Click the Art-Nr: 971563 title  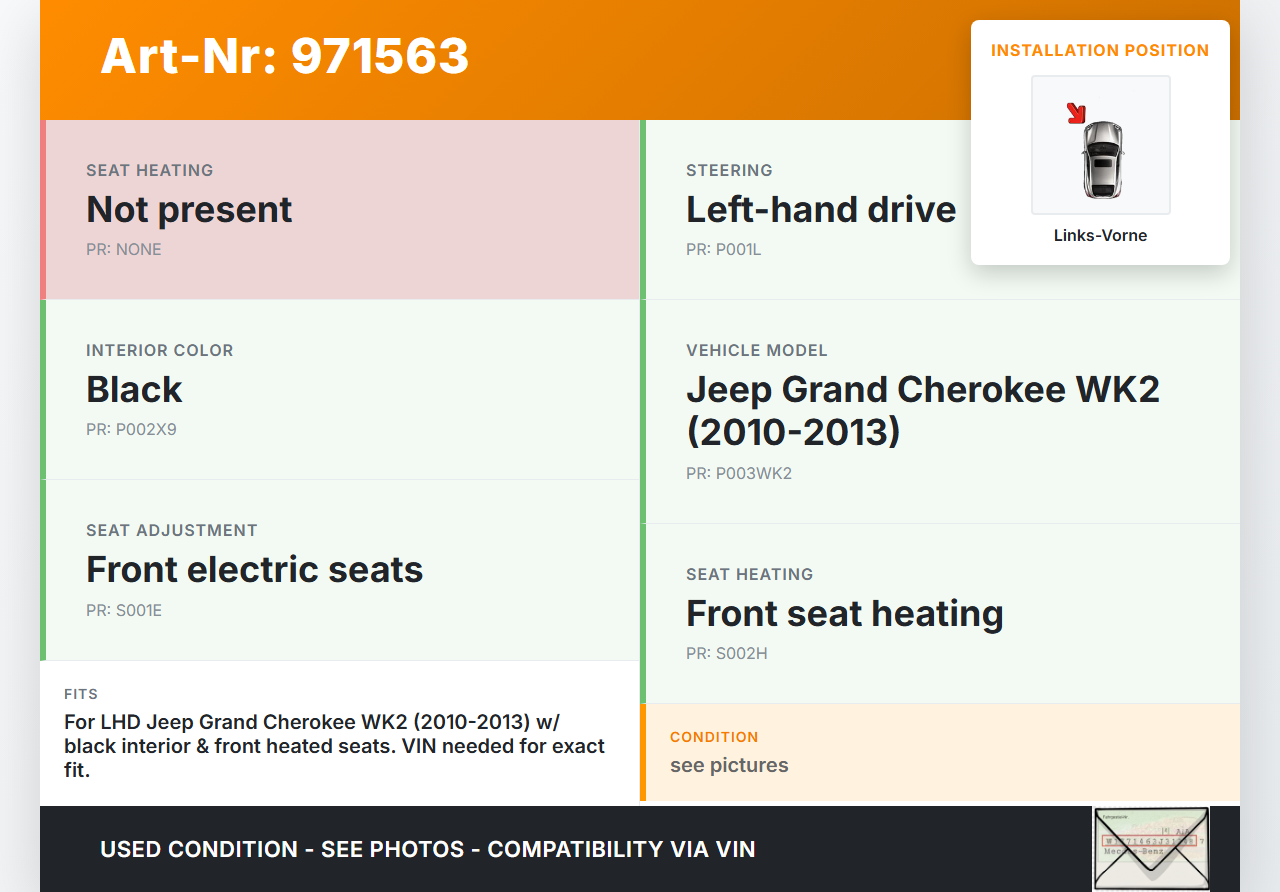[x=285, y=56]
